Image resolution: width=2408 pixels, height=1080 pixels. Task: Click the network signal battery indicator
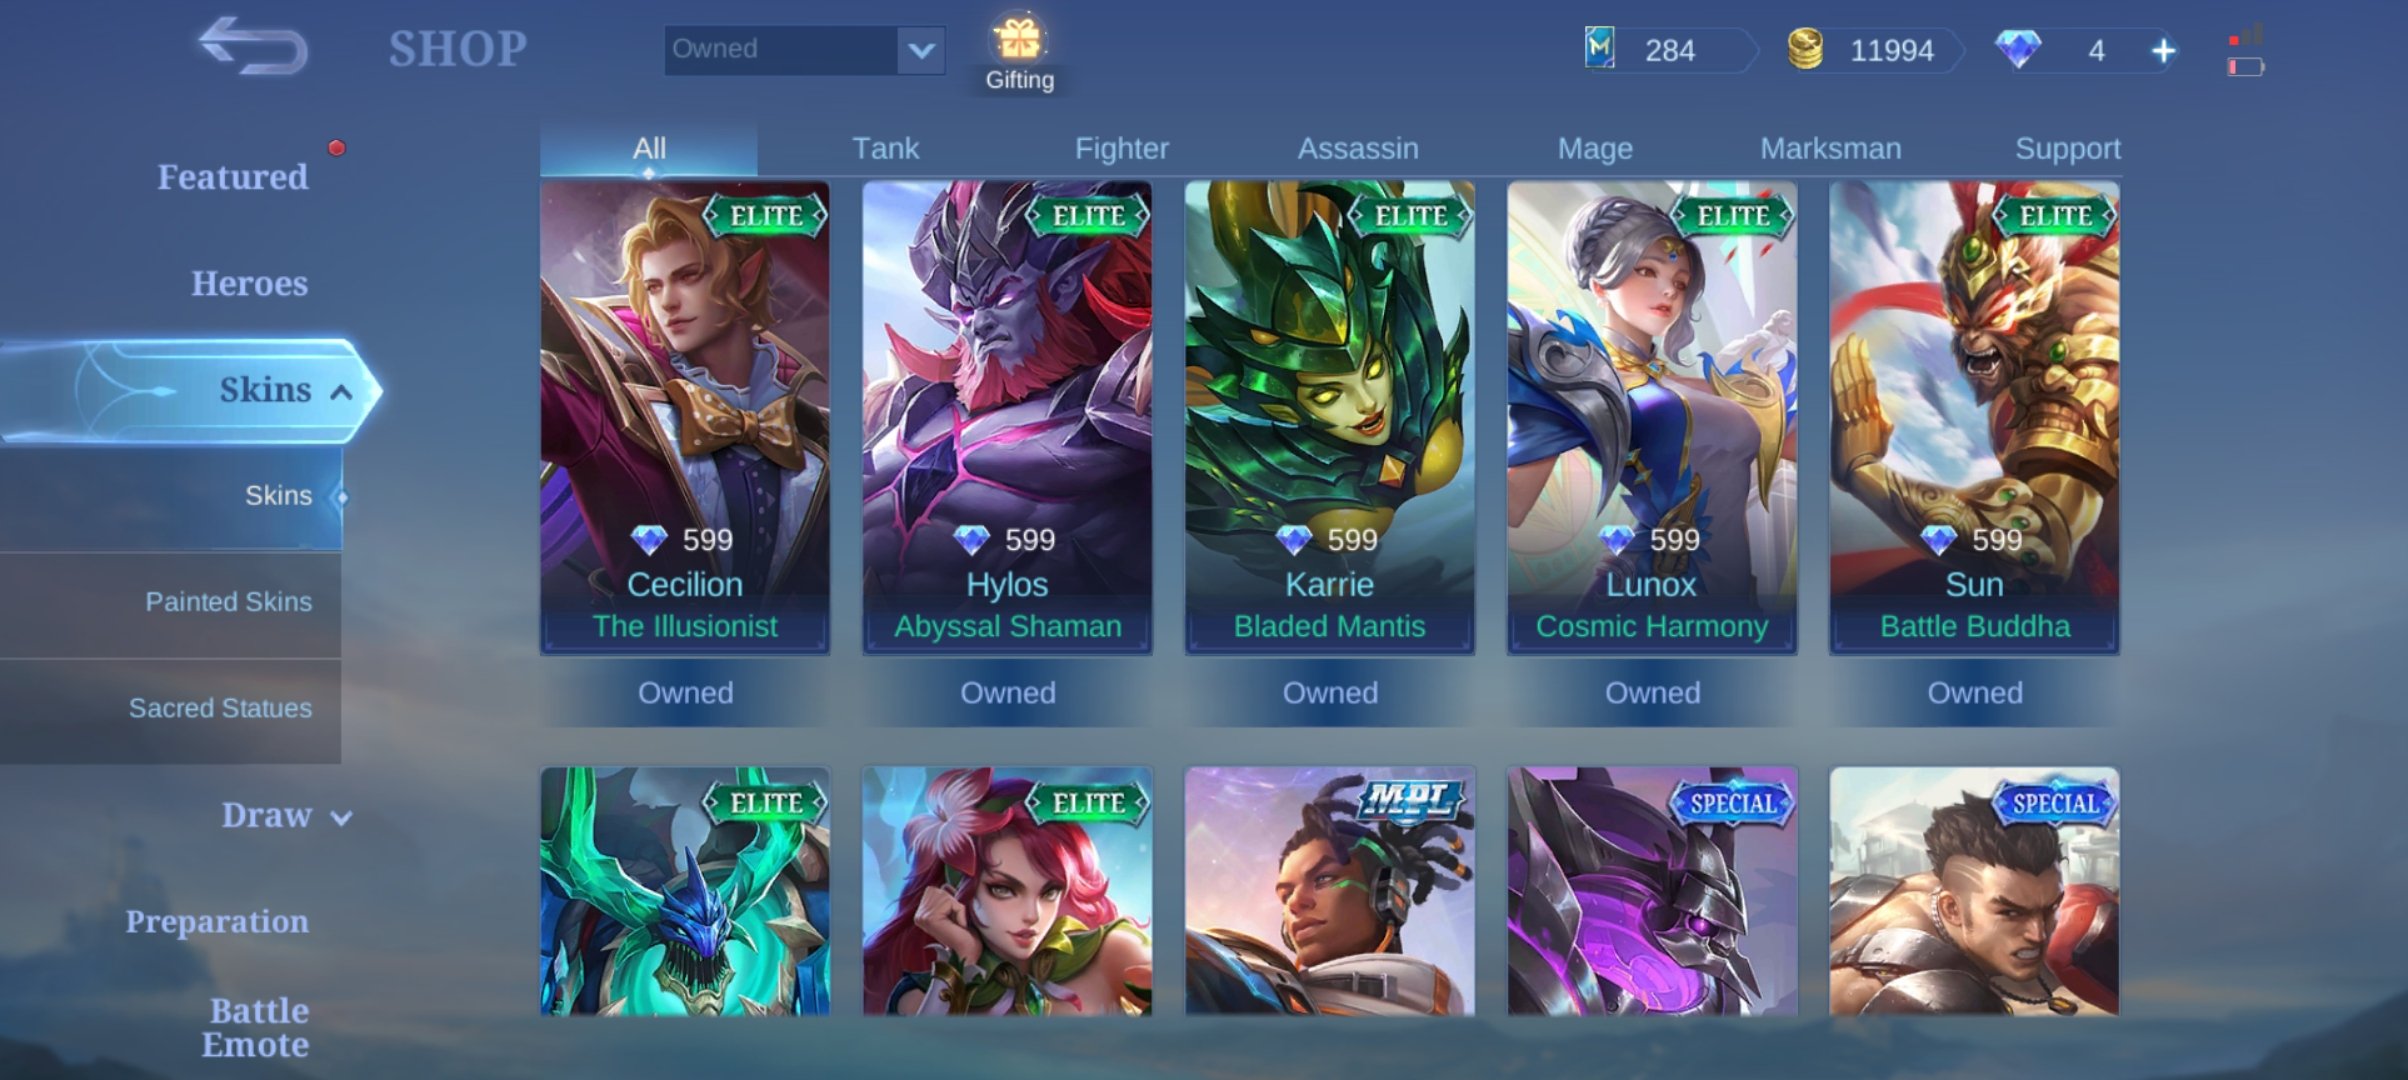coord(2246,52)
